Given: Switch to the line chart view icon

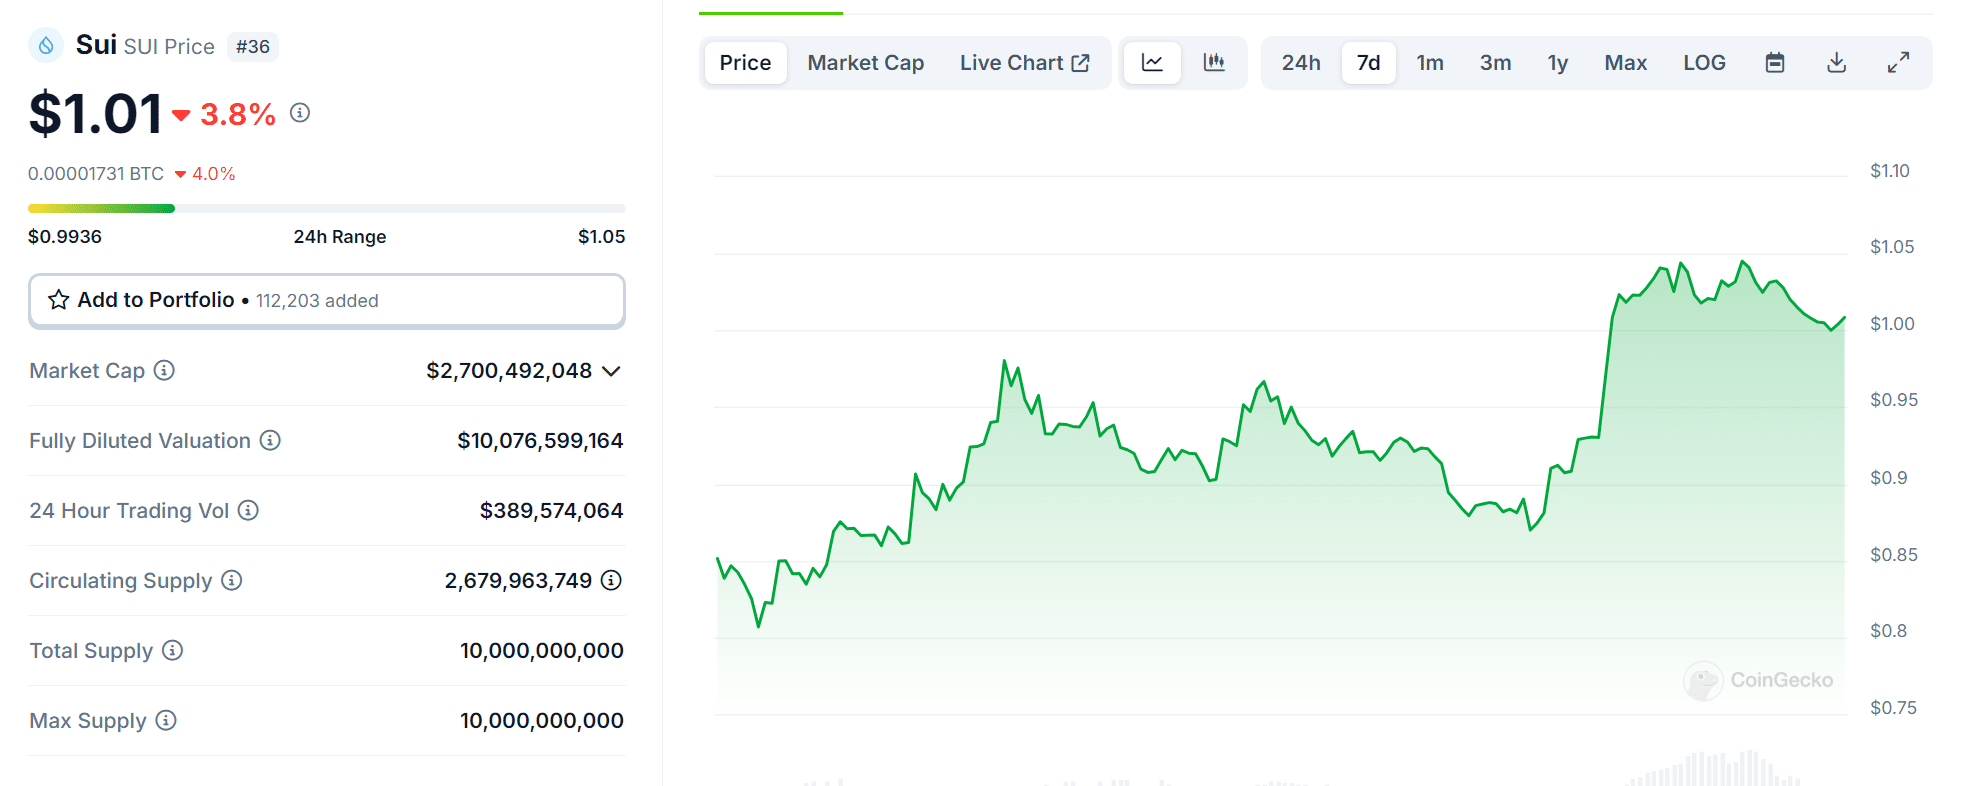Looking at the screenshot, I should (1152, 63).
